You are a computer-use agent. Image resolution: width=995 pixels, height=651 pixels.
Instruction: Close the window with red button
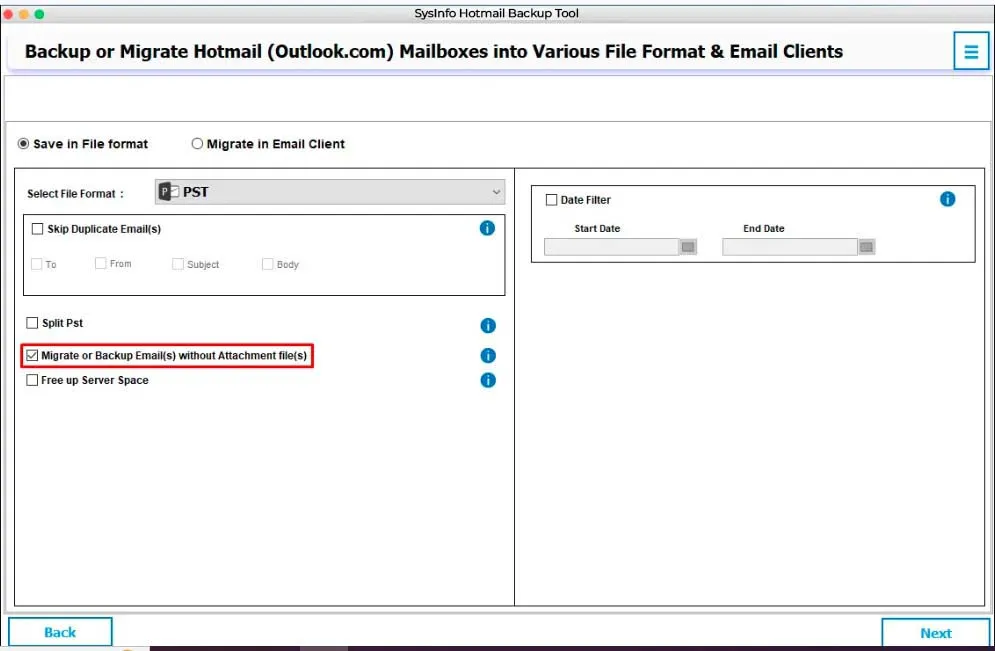(8, 13)
